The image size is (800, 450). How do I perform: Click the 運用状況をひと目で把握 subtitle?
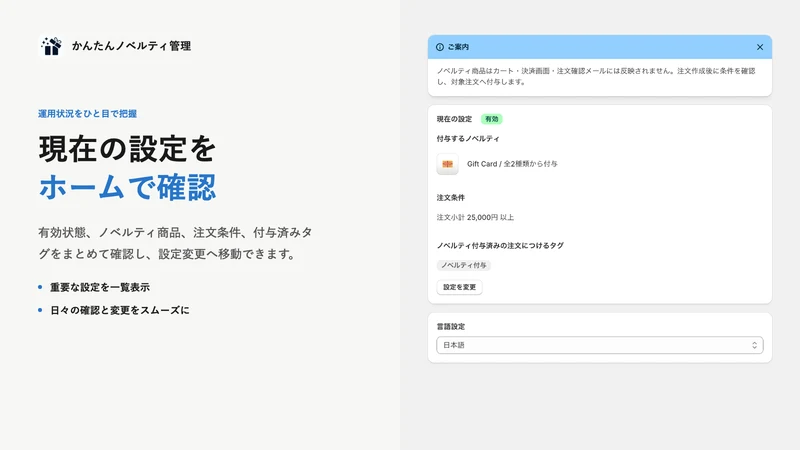[x=87, y=114]
